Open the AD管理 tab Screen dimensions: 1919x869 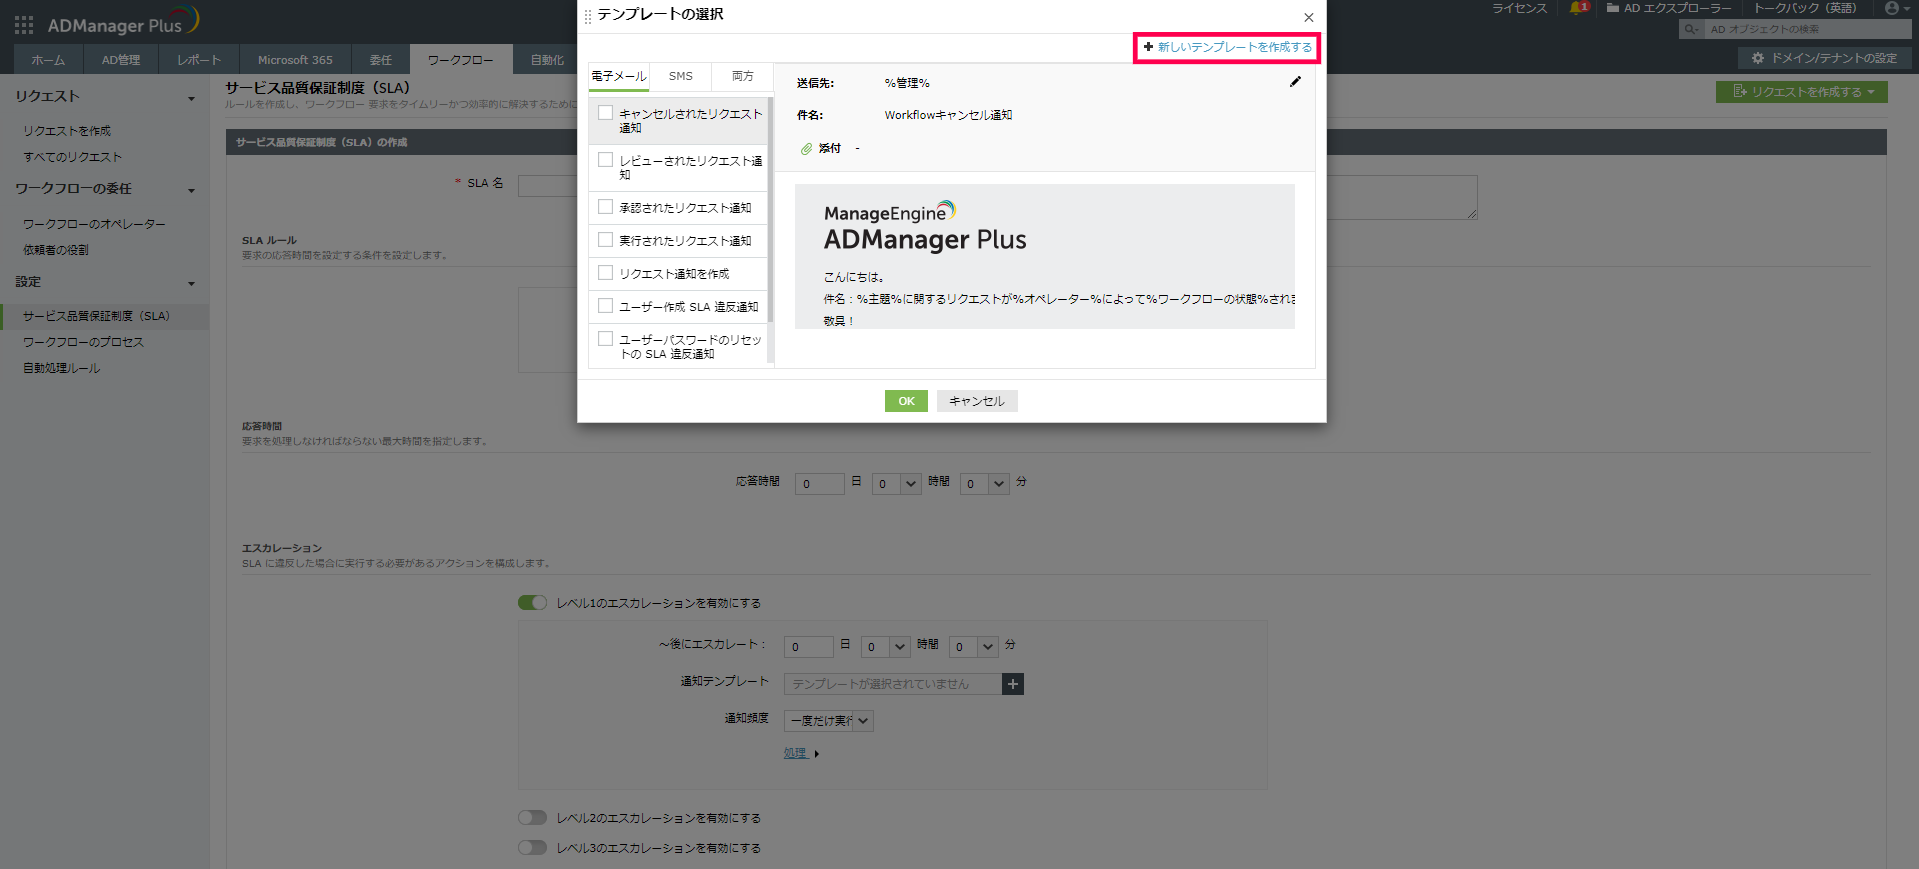click(121, 60)
